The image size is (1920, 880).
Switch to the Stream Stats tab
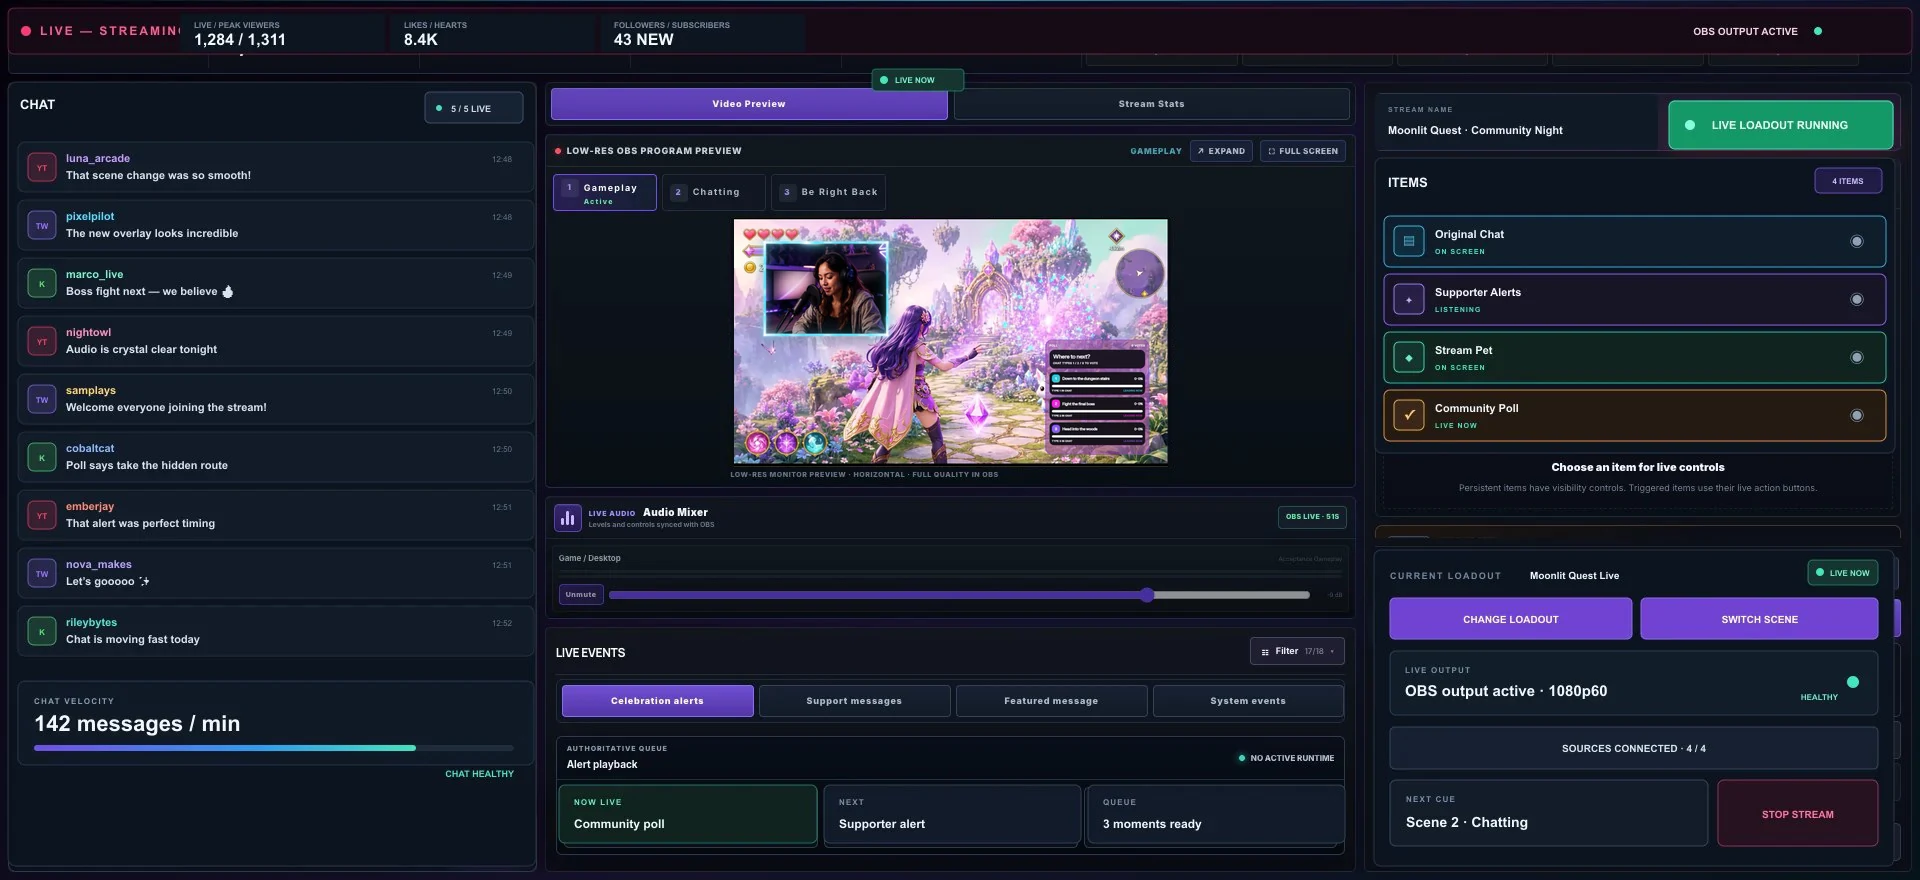pos(1151,104)
